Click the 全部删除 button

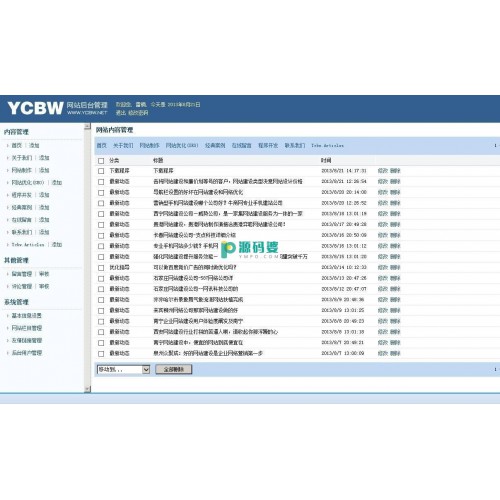click(x=174, y=369)
